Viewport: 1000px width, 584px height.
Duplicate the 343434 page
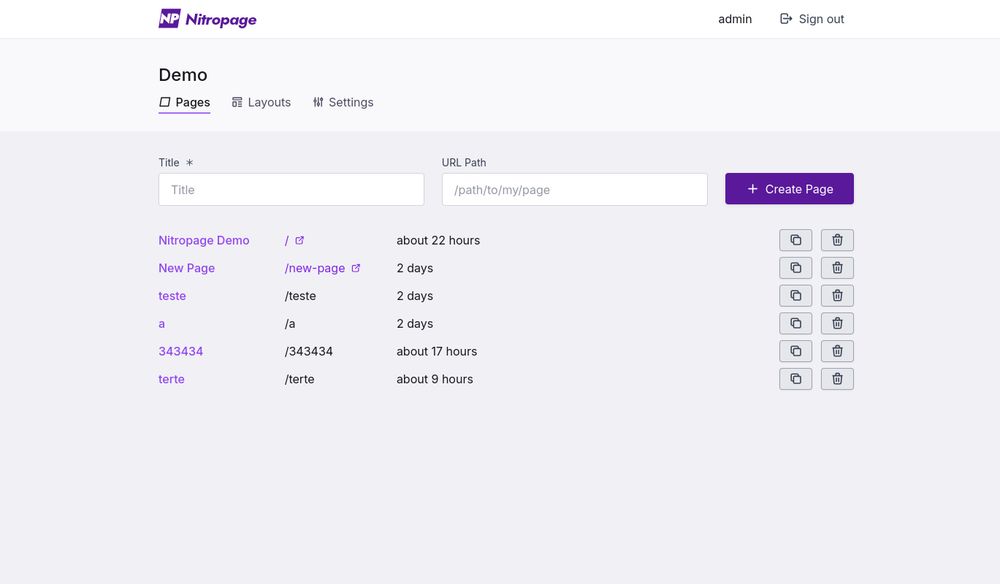tap(795, 351)
